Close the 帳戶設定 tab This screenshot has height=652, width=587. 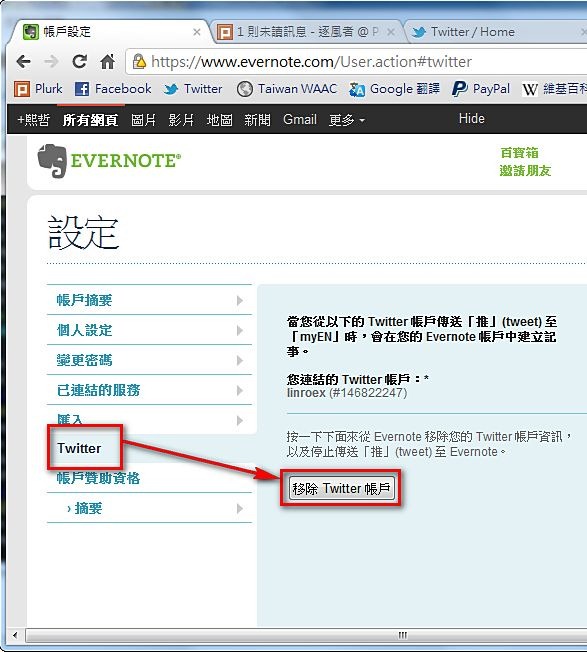(197, 32)
